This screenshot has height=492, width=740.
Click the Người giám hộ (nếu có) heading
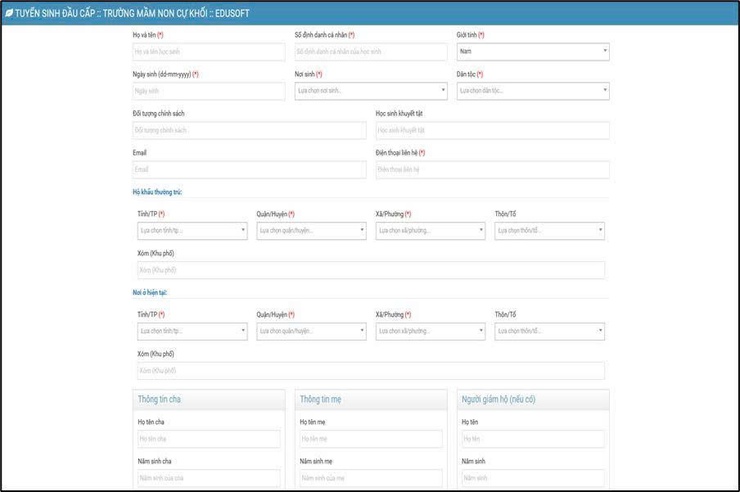tap(498, 399)
